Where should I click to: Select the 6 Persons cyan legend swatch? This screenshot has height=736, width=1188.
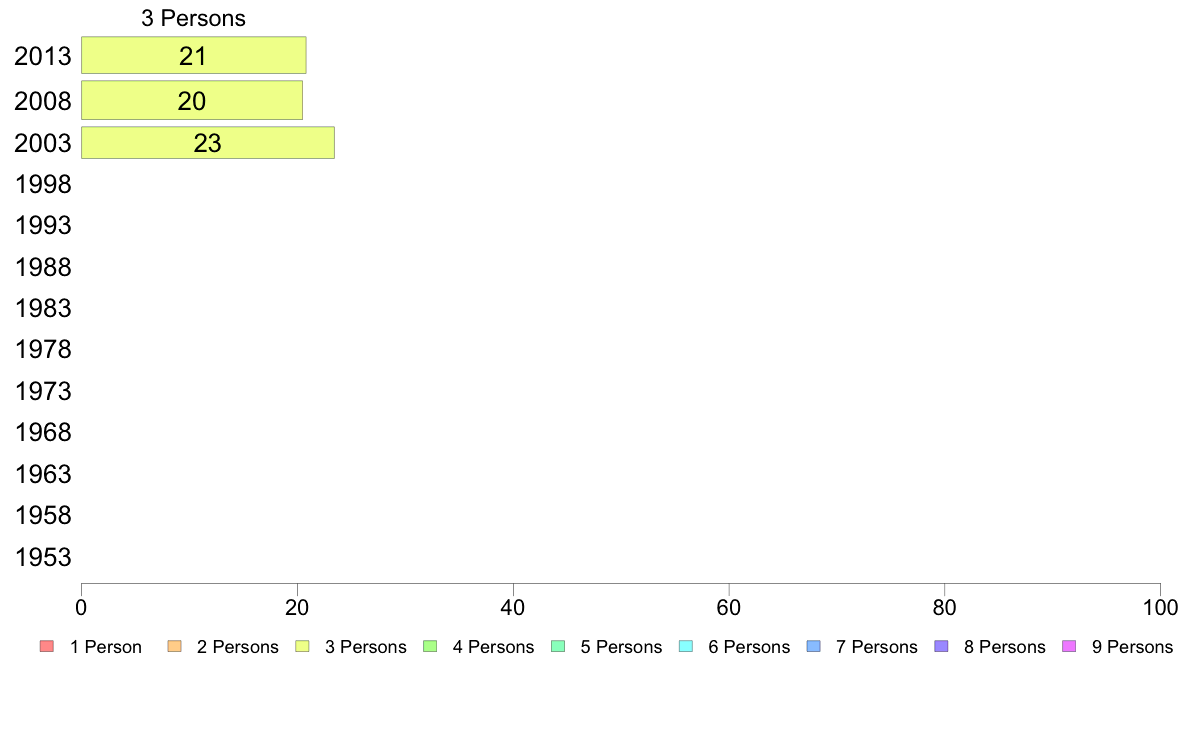point(686,647)
